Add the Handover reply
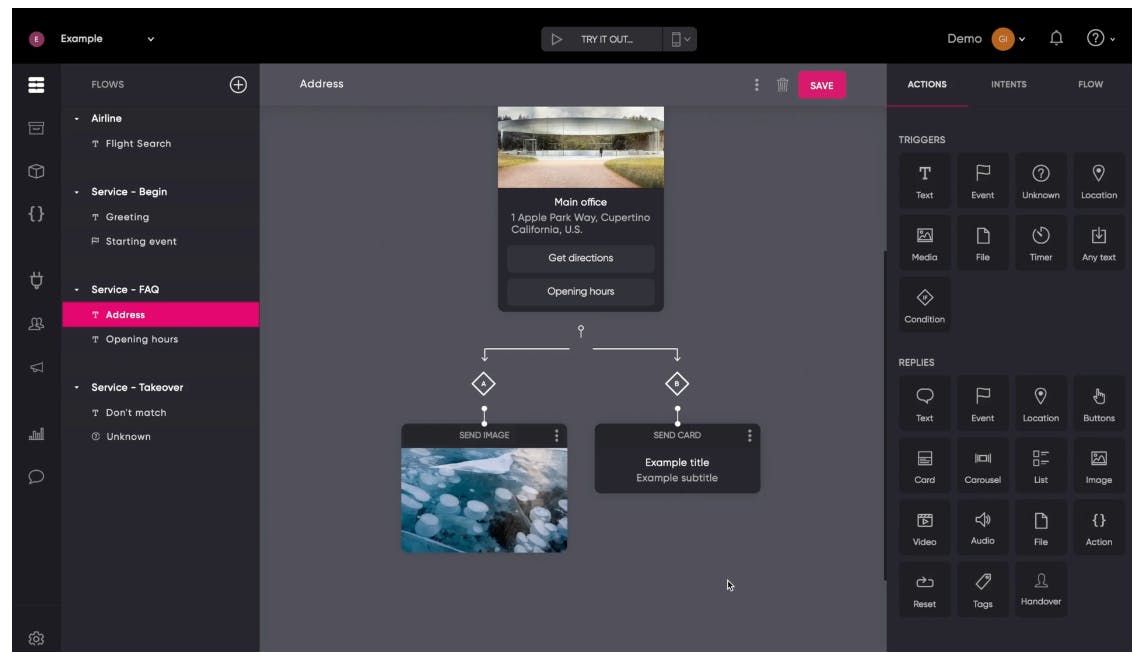Viewport: 1148px width, 670px height. 1040,590
